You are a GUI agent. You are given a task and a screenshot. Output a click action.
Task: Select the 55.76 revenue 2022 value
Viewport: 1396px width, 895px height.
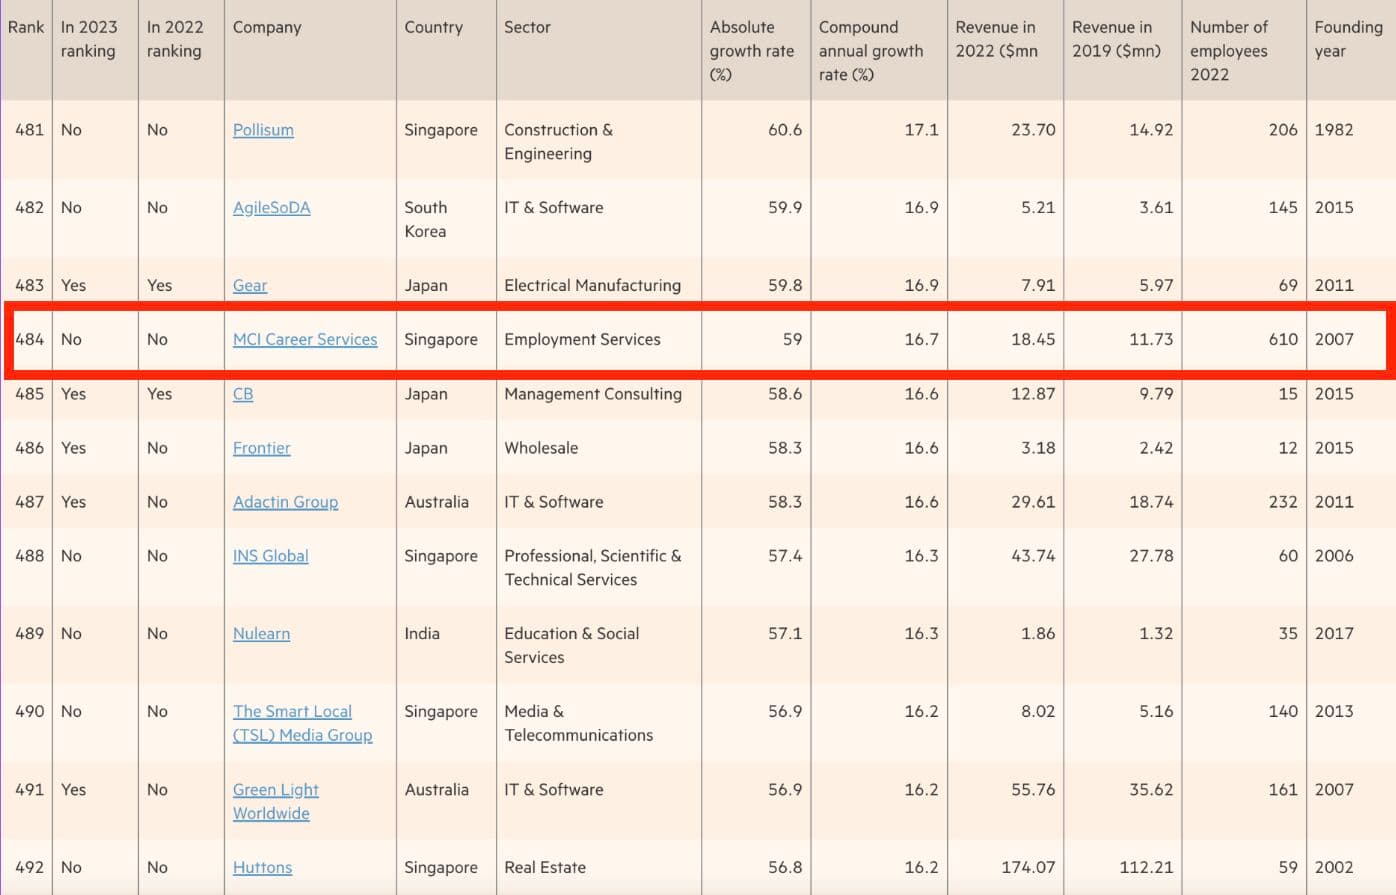[1033, 790]
